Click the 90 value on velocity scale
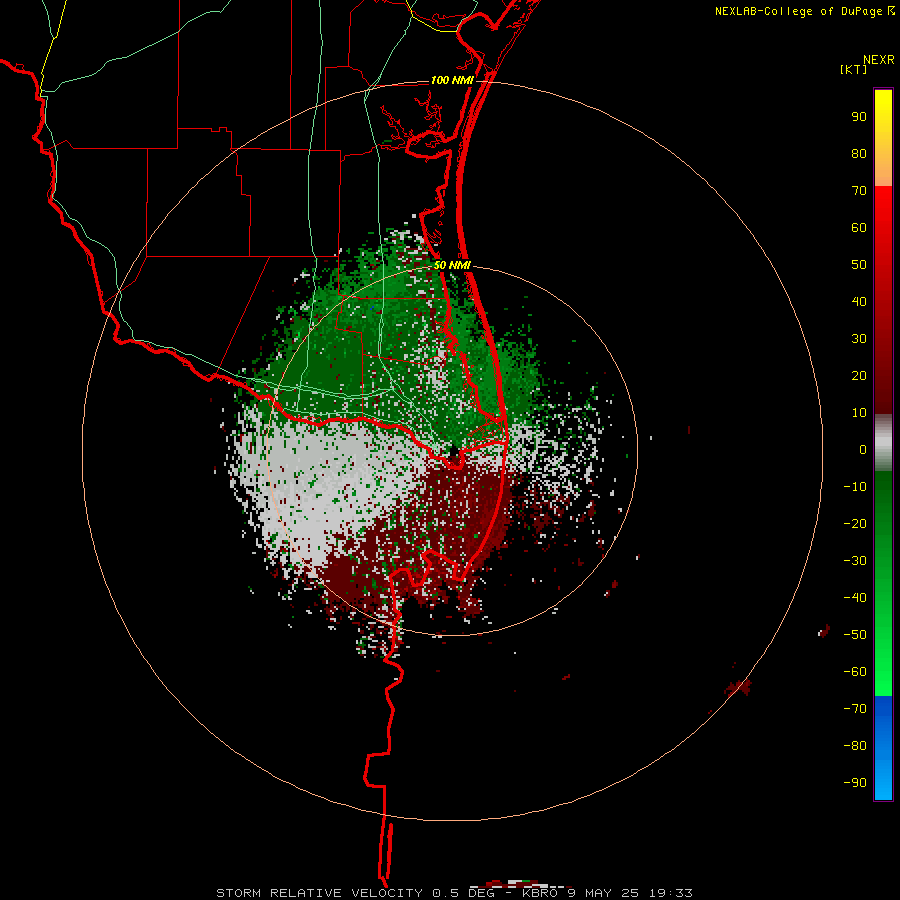900x900 pixels. [859, 117]
